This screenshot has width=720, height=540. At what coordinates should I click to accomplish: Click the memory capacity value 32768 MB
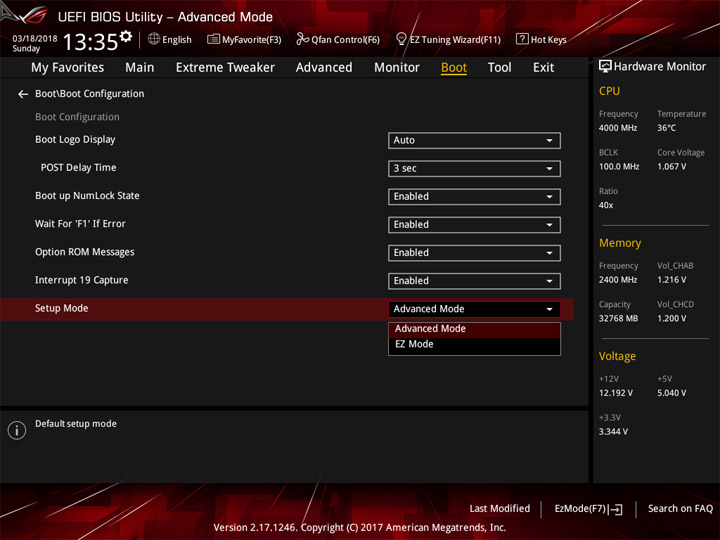pyautogui.click(x=618, y=319)
